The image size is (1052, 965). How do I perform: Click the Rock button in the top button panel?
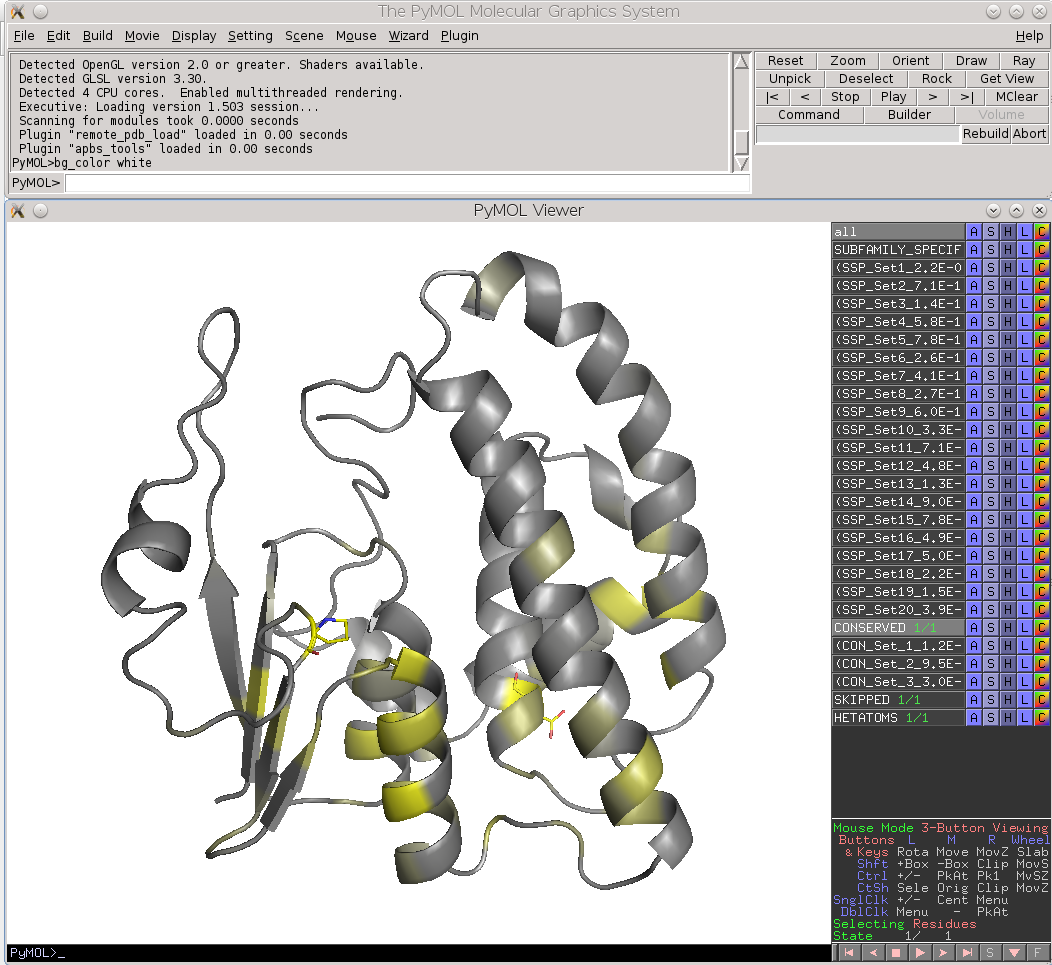937,79
